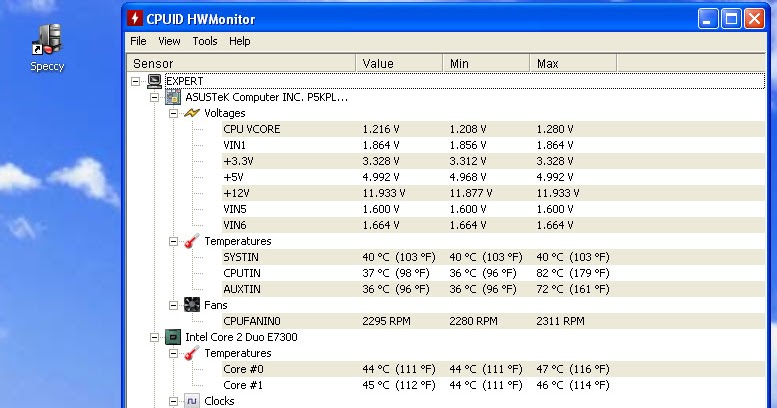
Task: Select the Voltages tree label
Action: [x=224, y=113]
